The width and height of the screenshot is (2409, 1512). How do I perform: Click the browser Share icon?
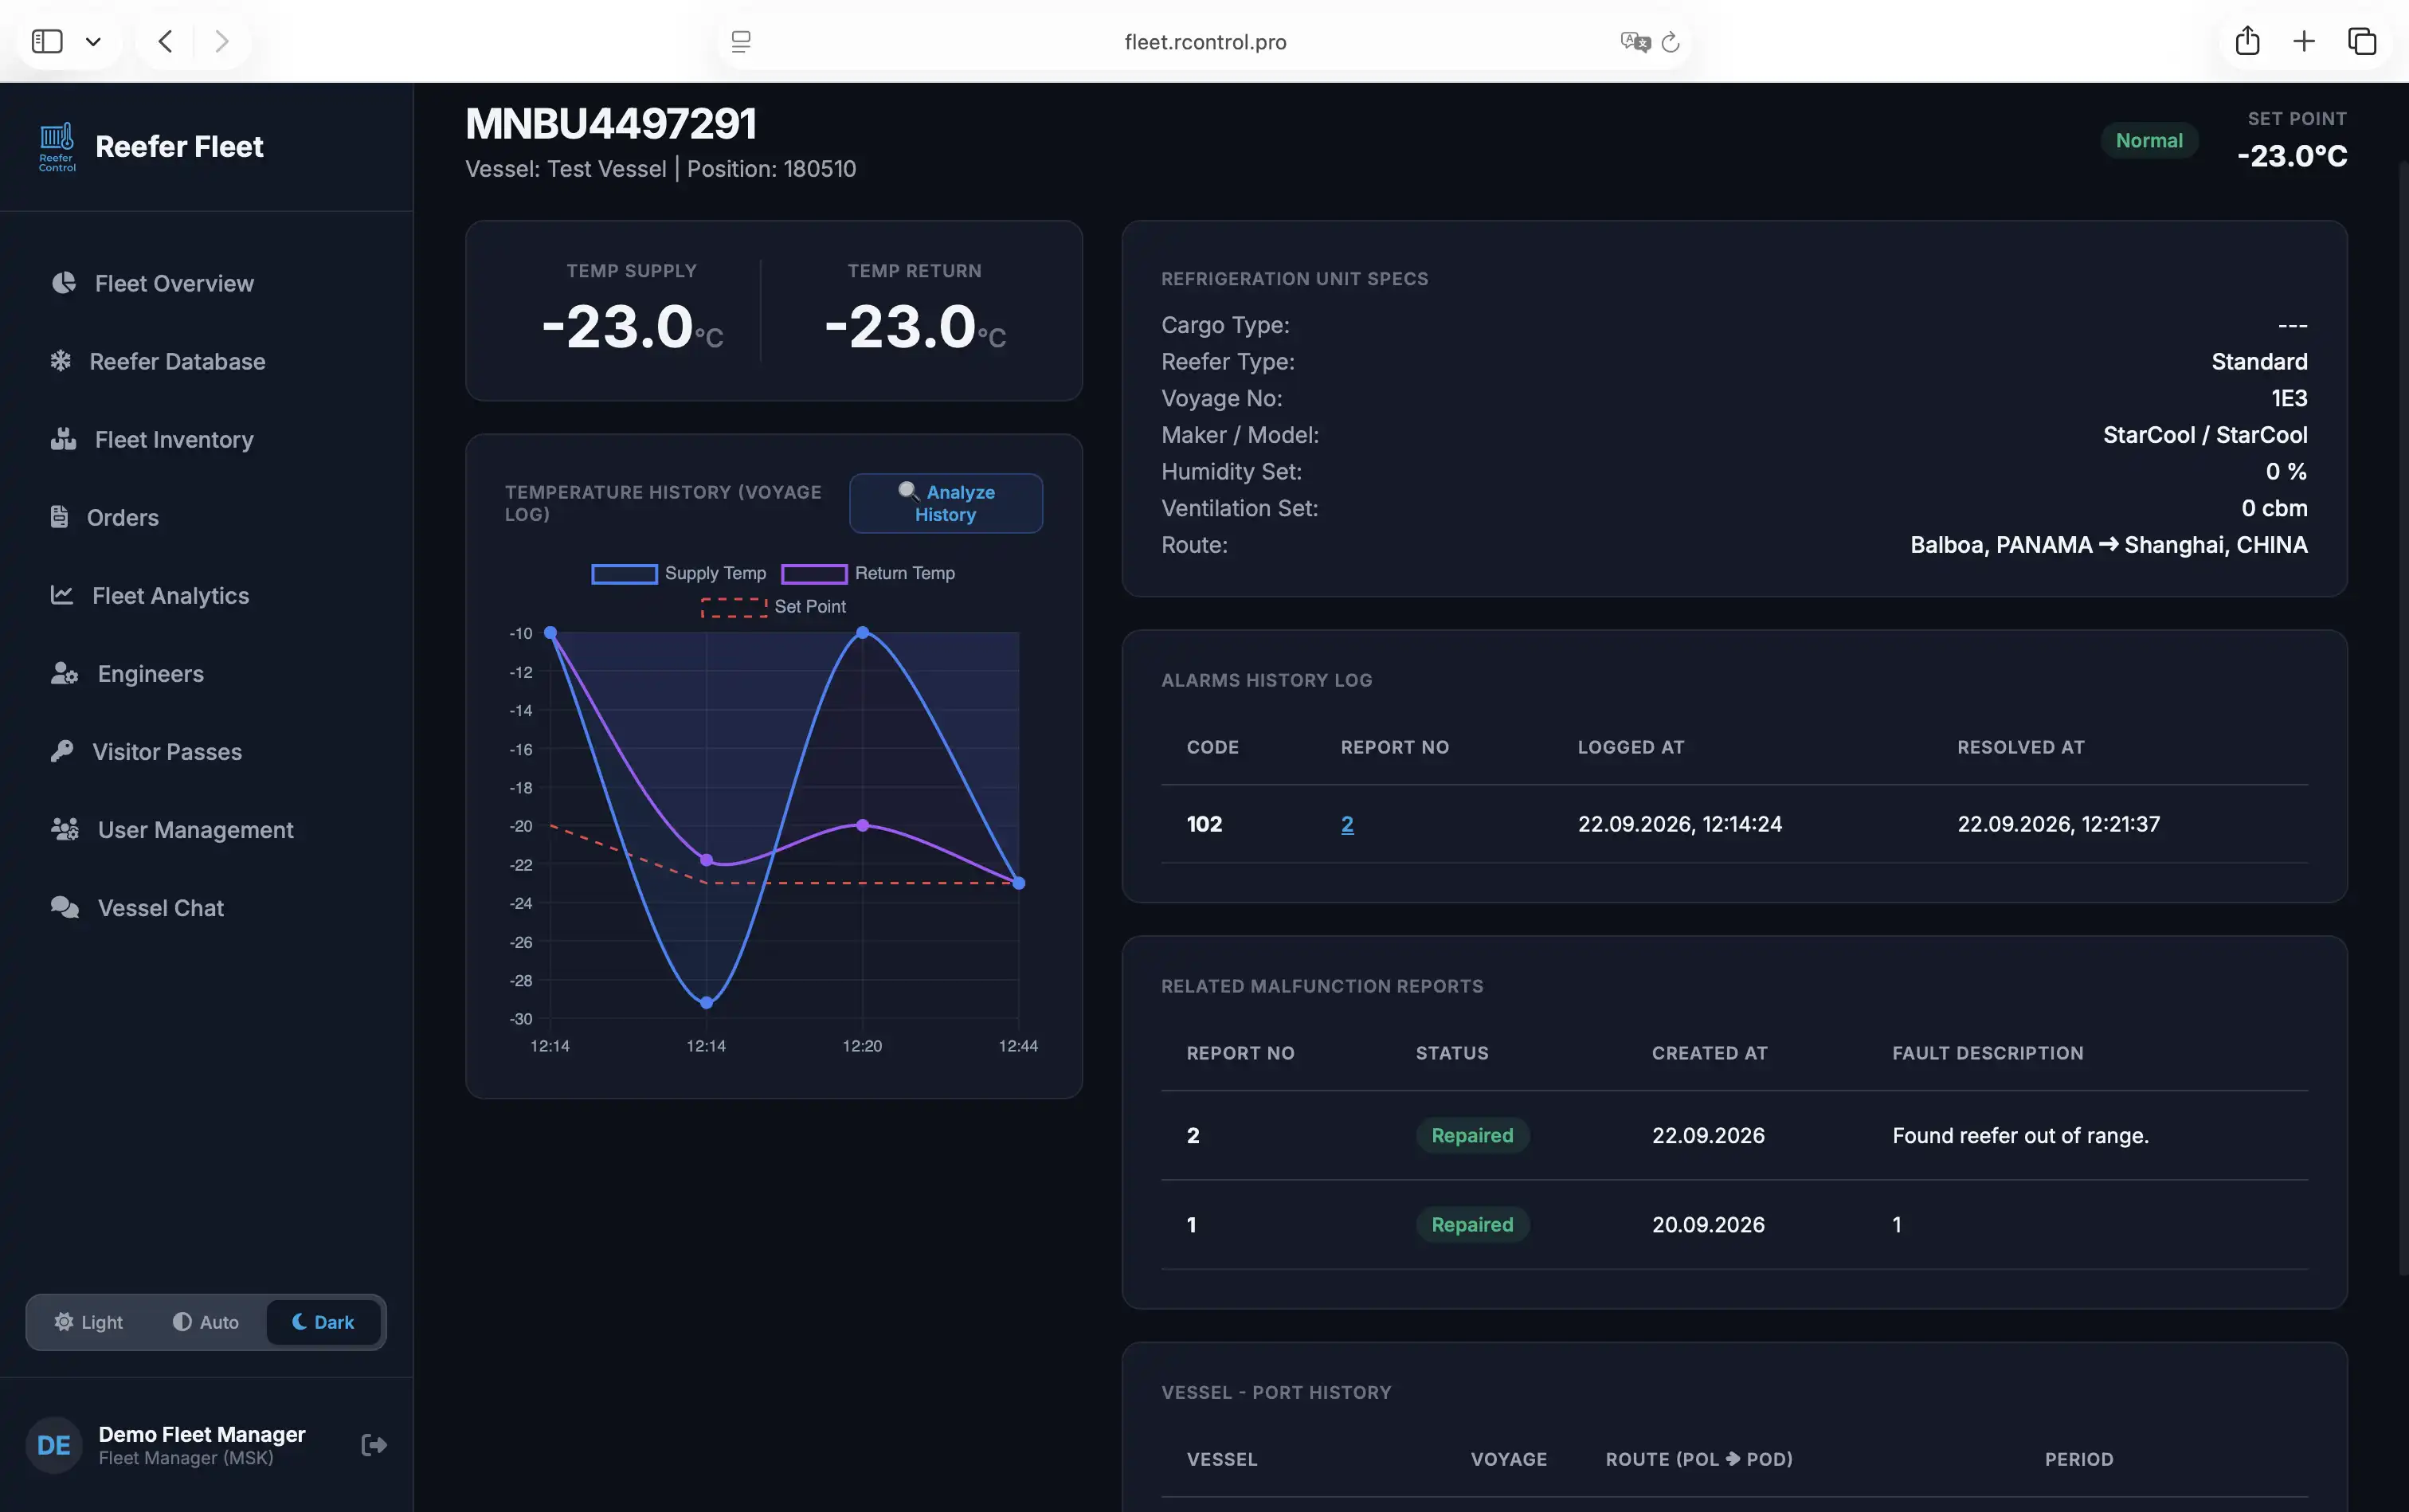[x=2247, y=40]
